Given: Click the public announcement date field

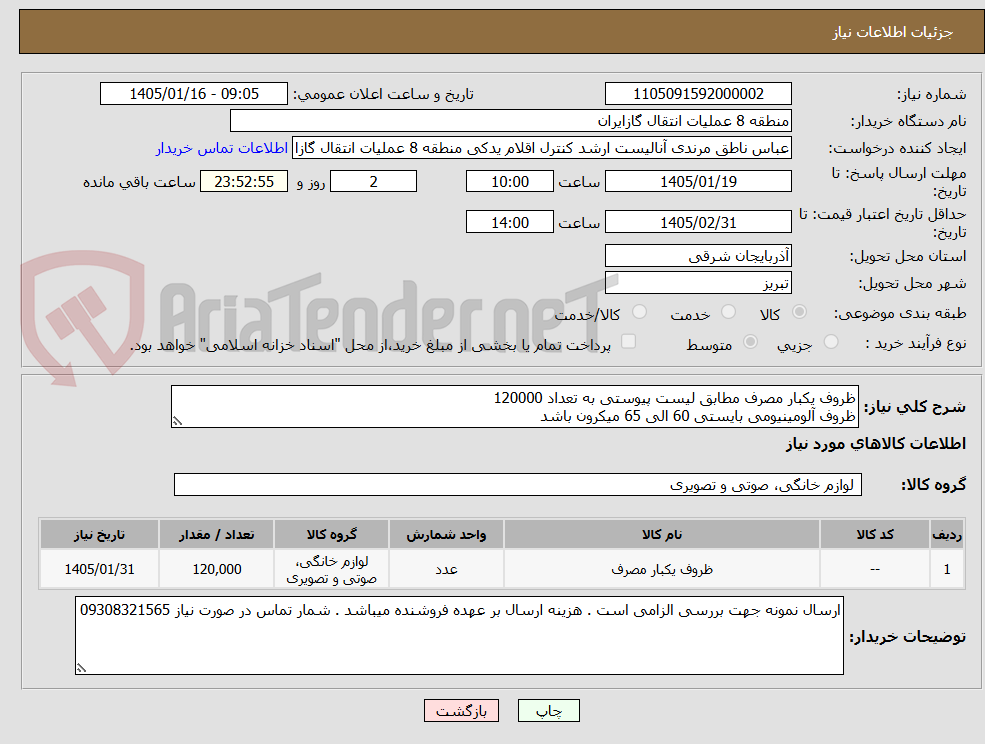Looking at the screenshot, I should click(193, 94).
